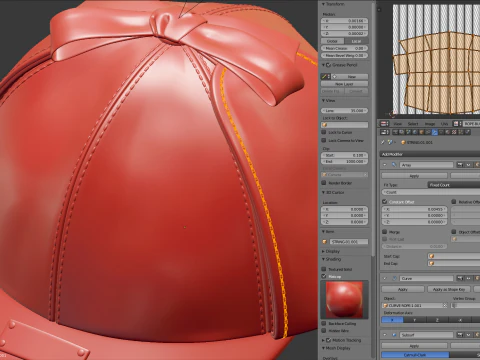This screenshot has height=360, width=480.
Task: Toggle Subsurf modifier viewport visibility icon
Action: pos(469,335)
